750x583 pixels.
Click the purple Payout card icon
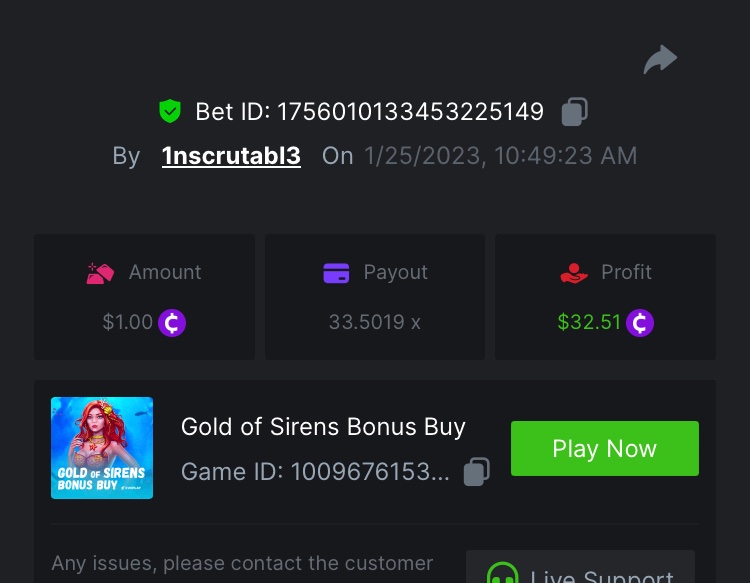pyautogui.click(x=336, y=273)
